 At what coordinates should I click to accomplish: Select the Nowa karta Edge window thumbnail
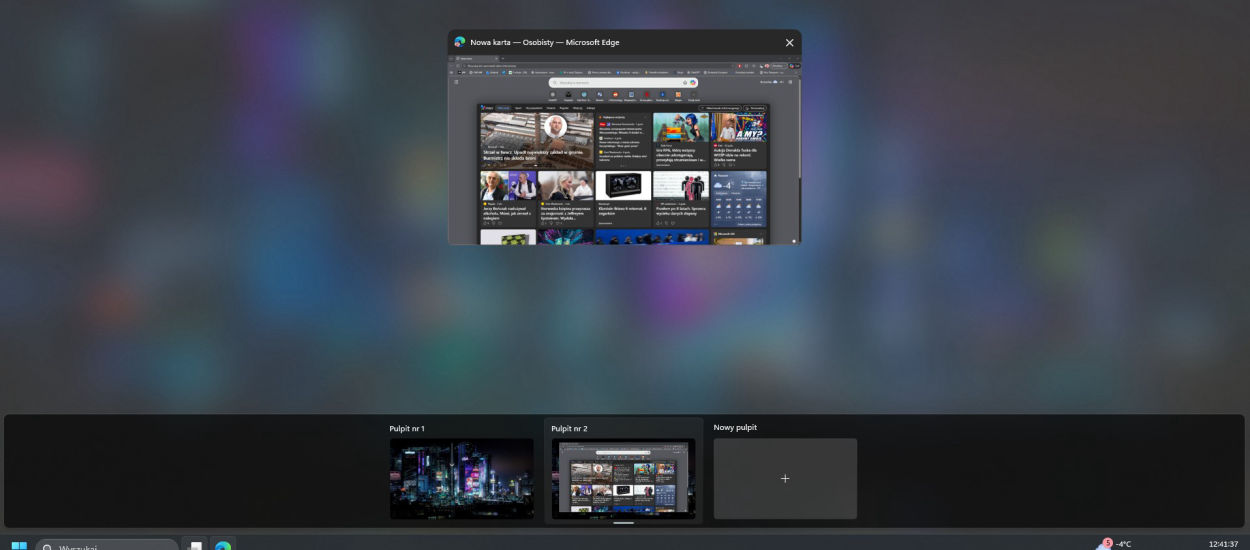tap(624, 150)
